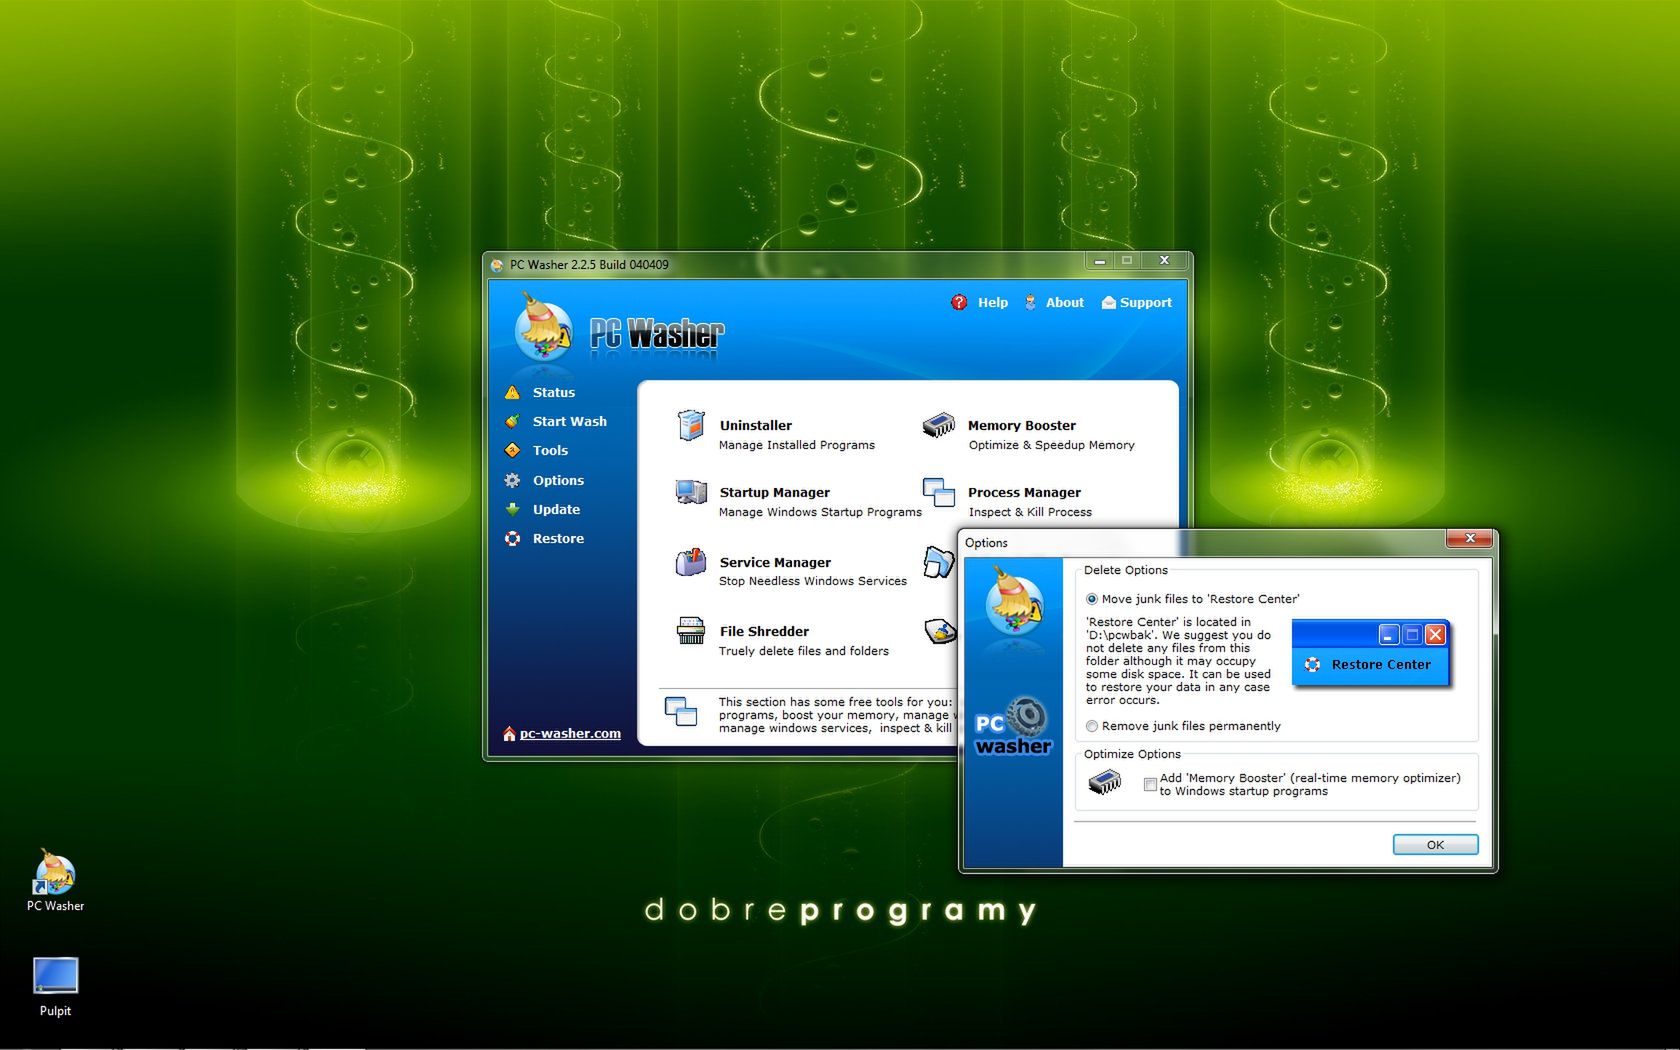Select Start Wash in the sidebar
1680x1050 pixels.
pos(569,422)
